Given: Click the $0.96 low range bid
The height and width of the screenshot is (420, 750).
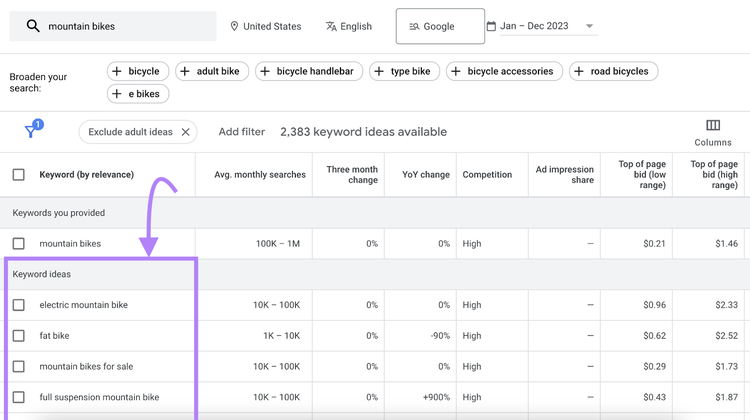Looking at the screenshot, I should click(654, 305).
